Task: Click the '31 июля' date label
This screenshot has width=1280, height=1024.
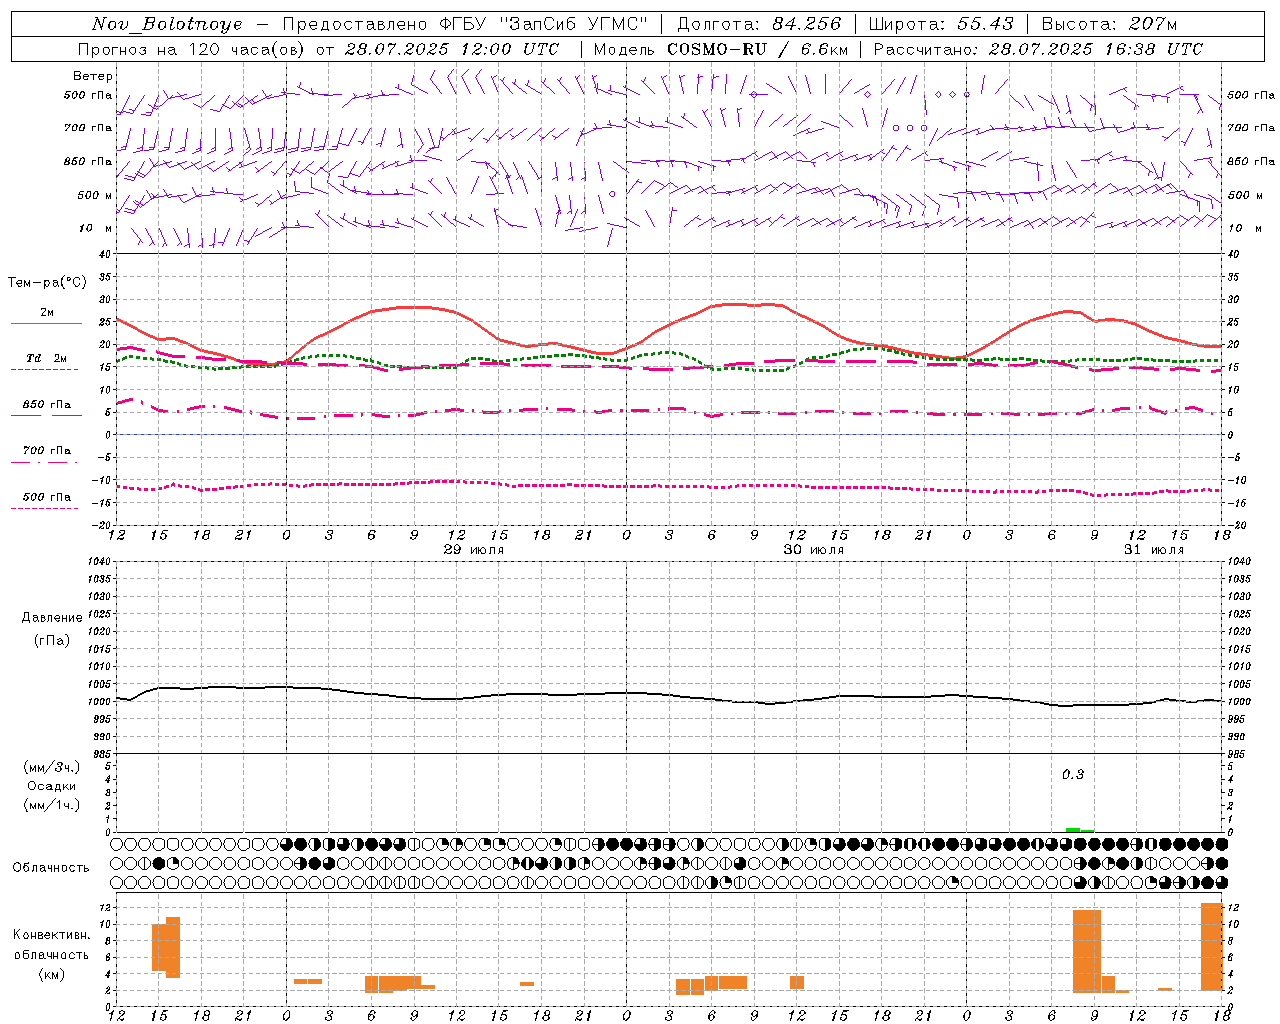Action: (x=1154, y=550)
